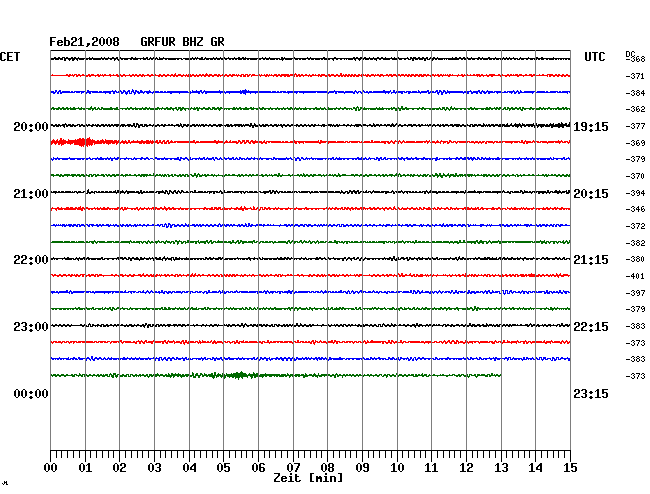Click minute 08 on the Zeit axis
Viewport: 650px width, 494px height.
pyautogui.click(x=327, y=468)
